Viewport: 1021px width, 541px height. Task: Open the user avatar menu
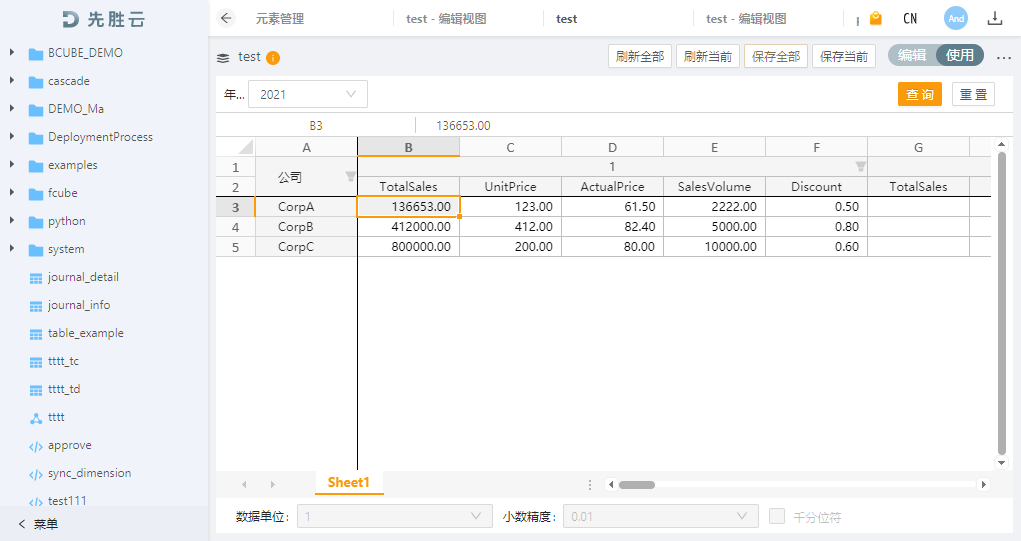(x=956, y=18)
